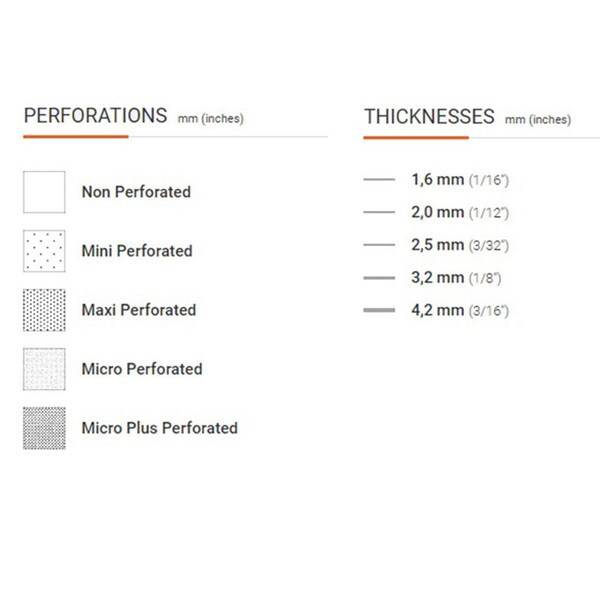
Task: Click the Micro Plus Perforated label
Action: (160, 428)
